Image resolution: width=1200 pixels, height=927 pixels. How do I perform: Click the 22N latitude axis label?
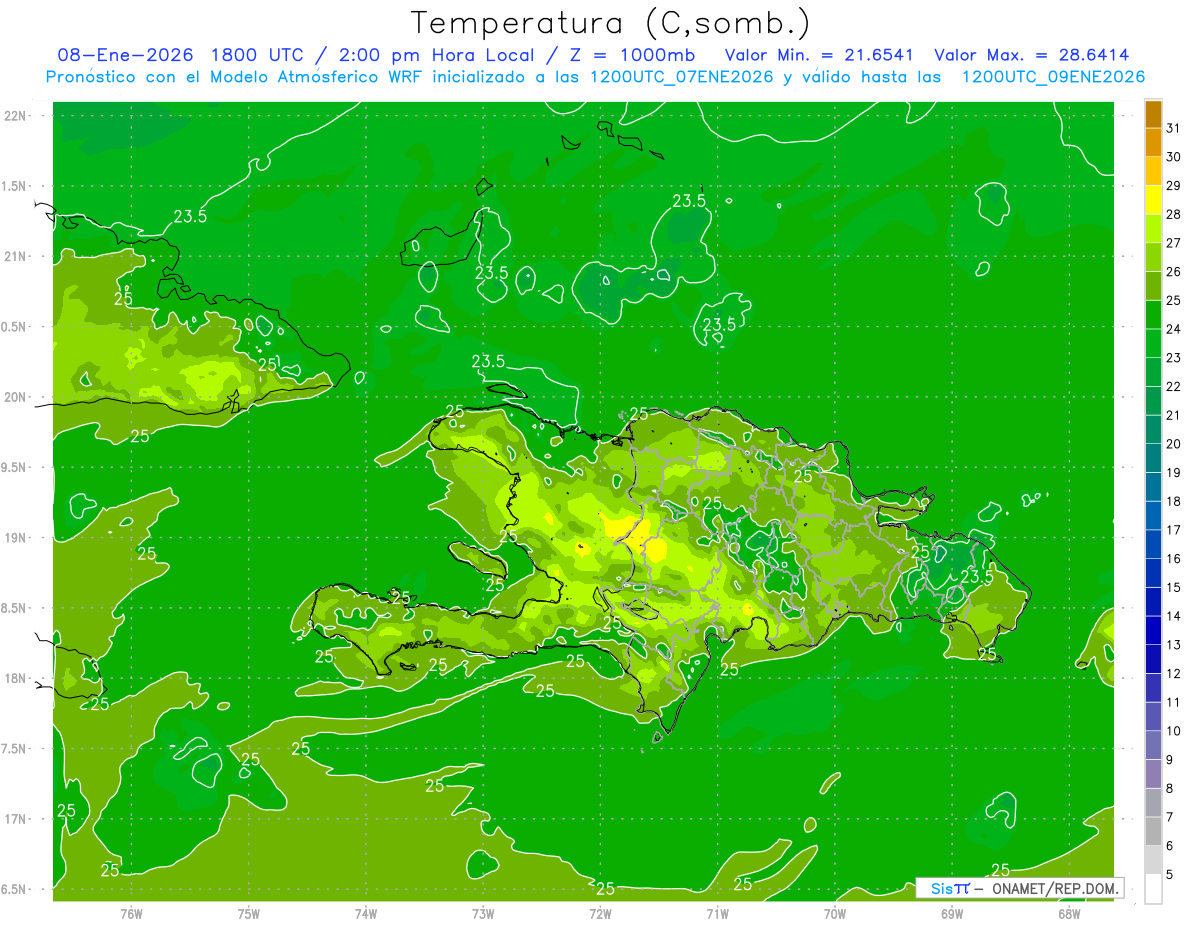[17, 115]
